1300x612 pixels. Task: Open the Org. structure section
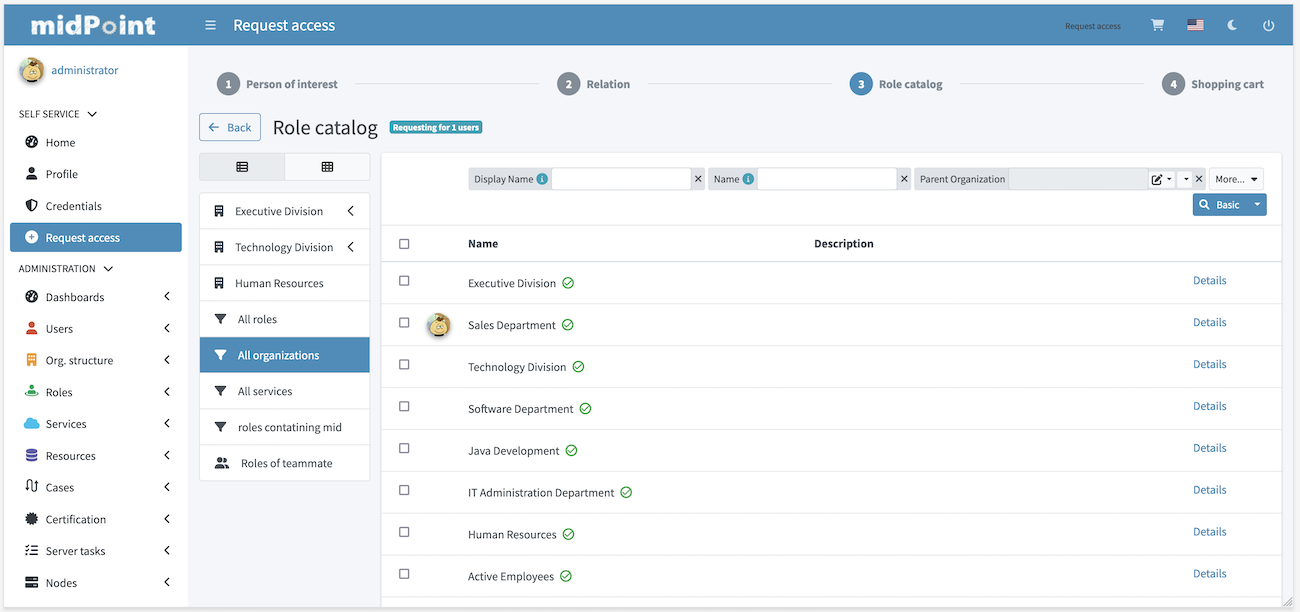80,359
